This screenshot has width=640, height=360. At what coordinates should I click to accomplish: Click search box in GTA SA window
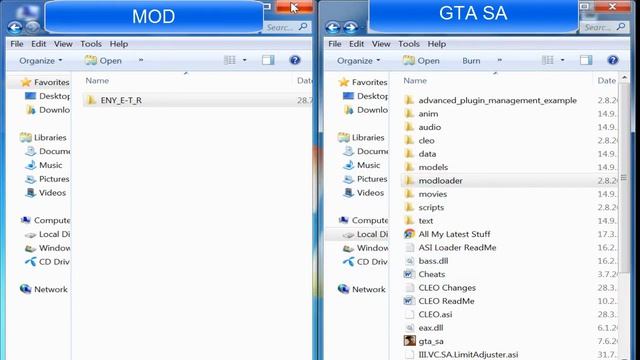click(x=604, y=27)
